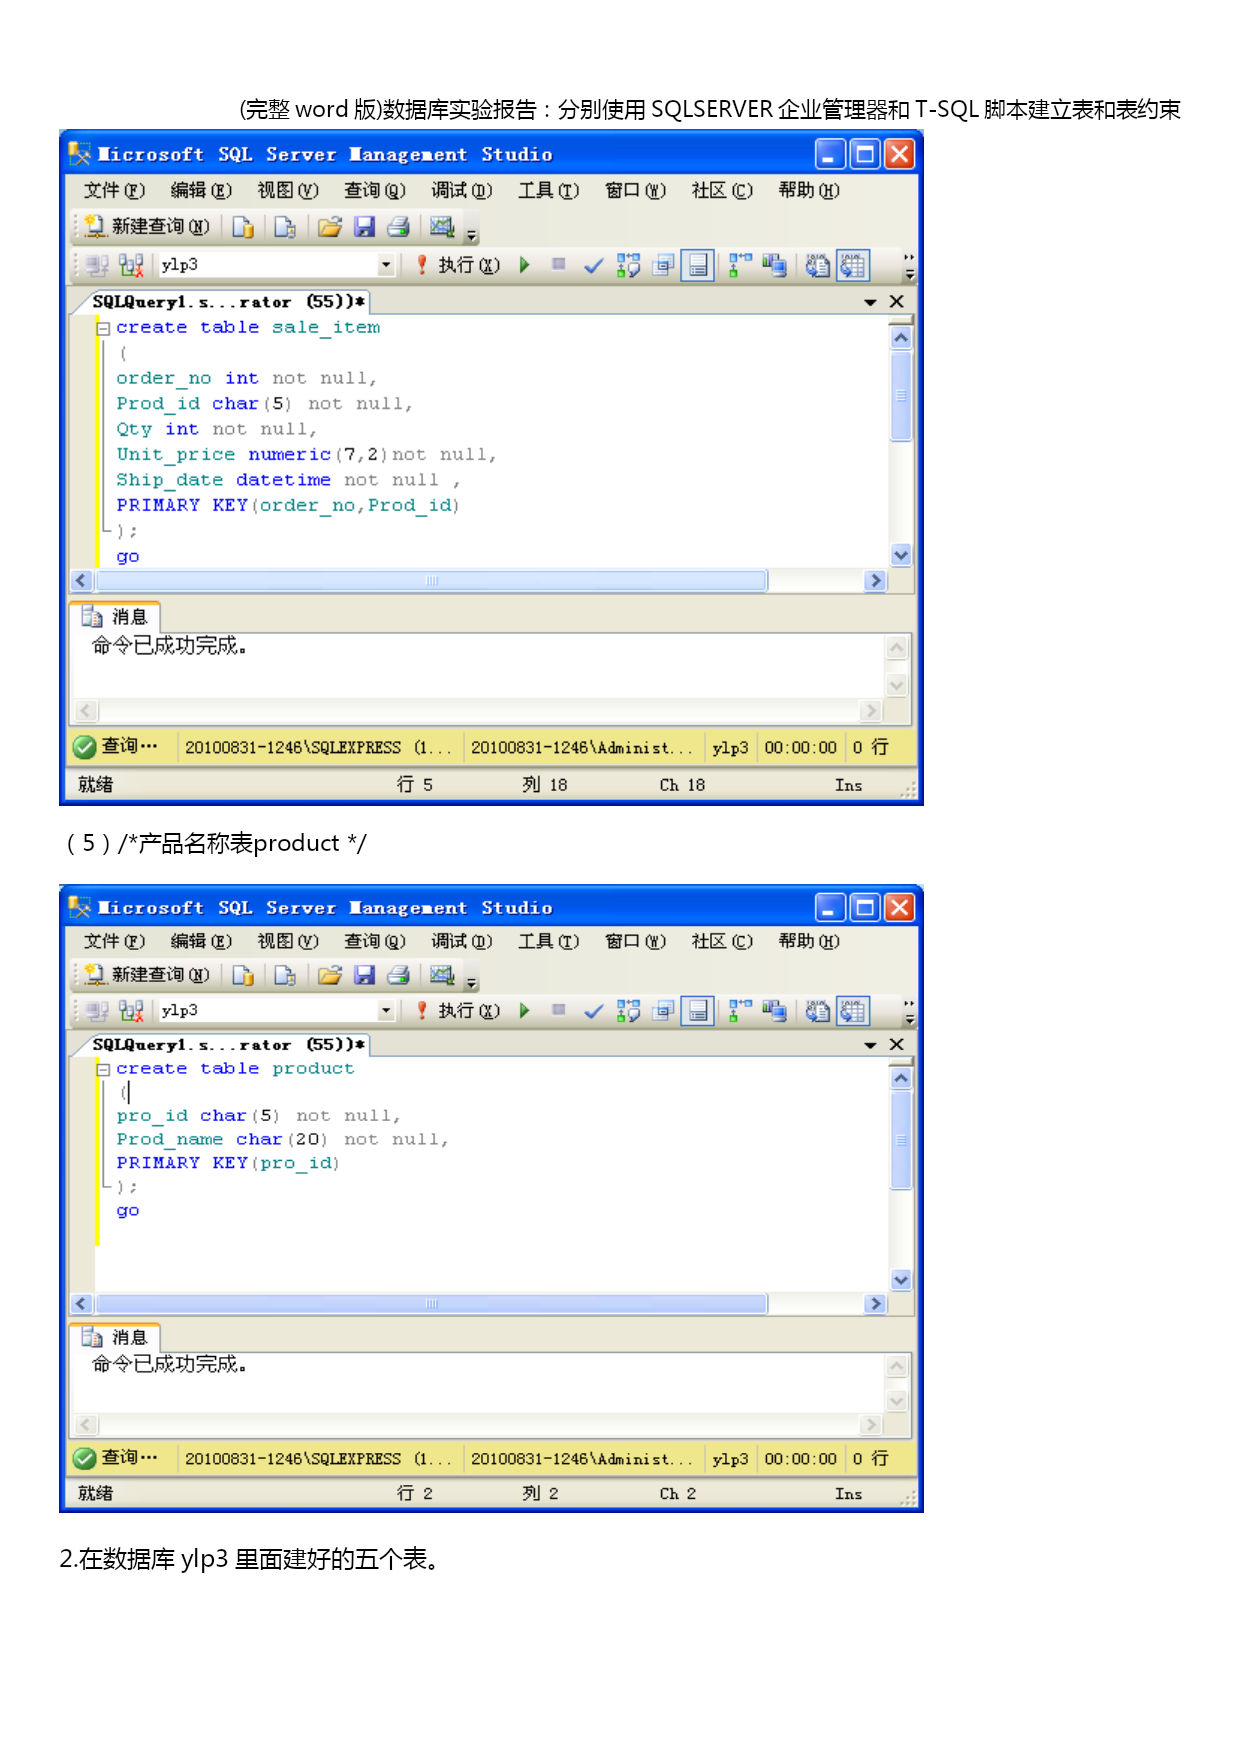
Task: Open the 帮助 menu in product window
Action: pos(809,941)
